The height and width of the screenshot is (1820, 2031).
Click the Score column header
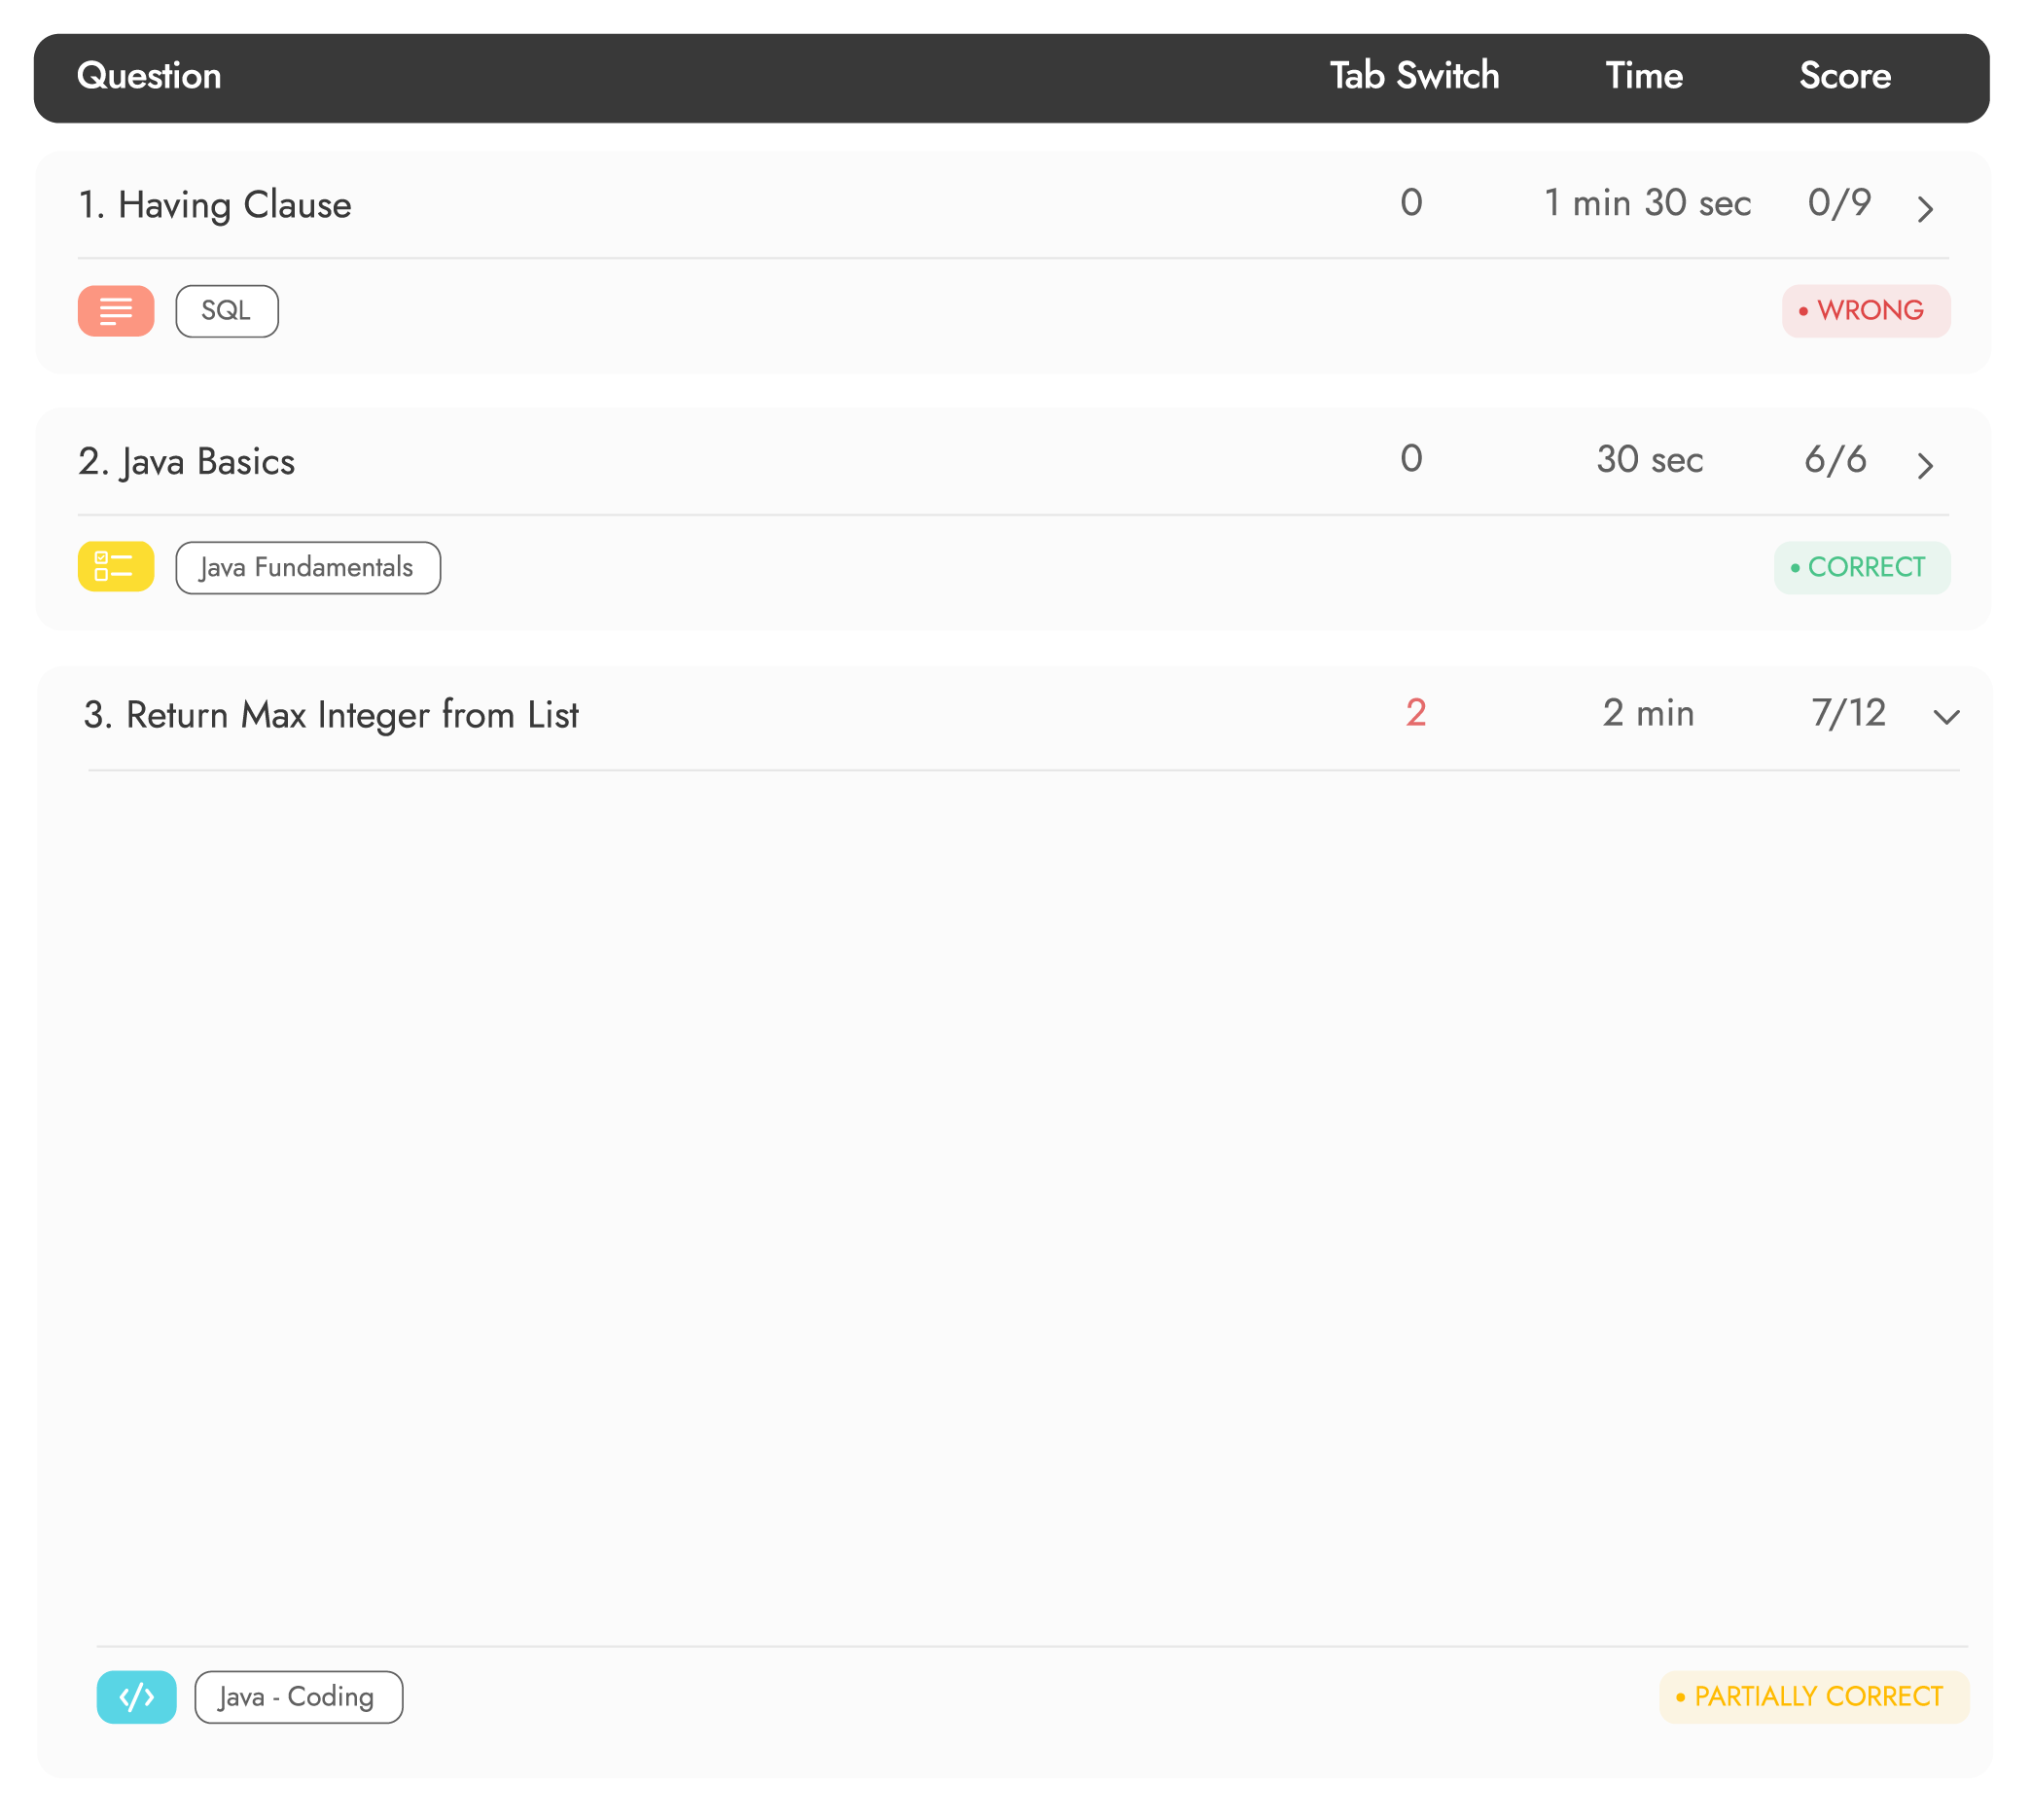(1845, 77)
